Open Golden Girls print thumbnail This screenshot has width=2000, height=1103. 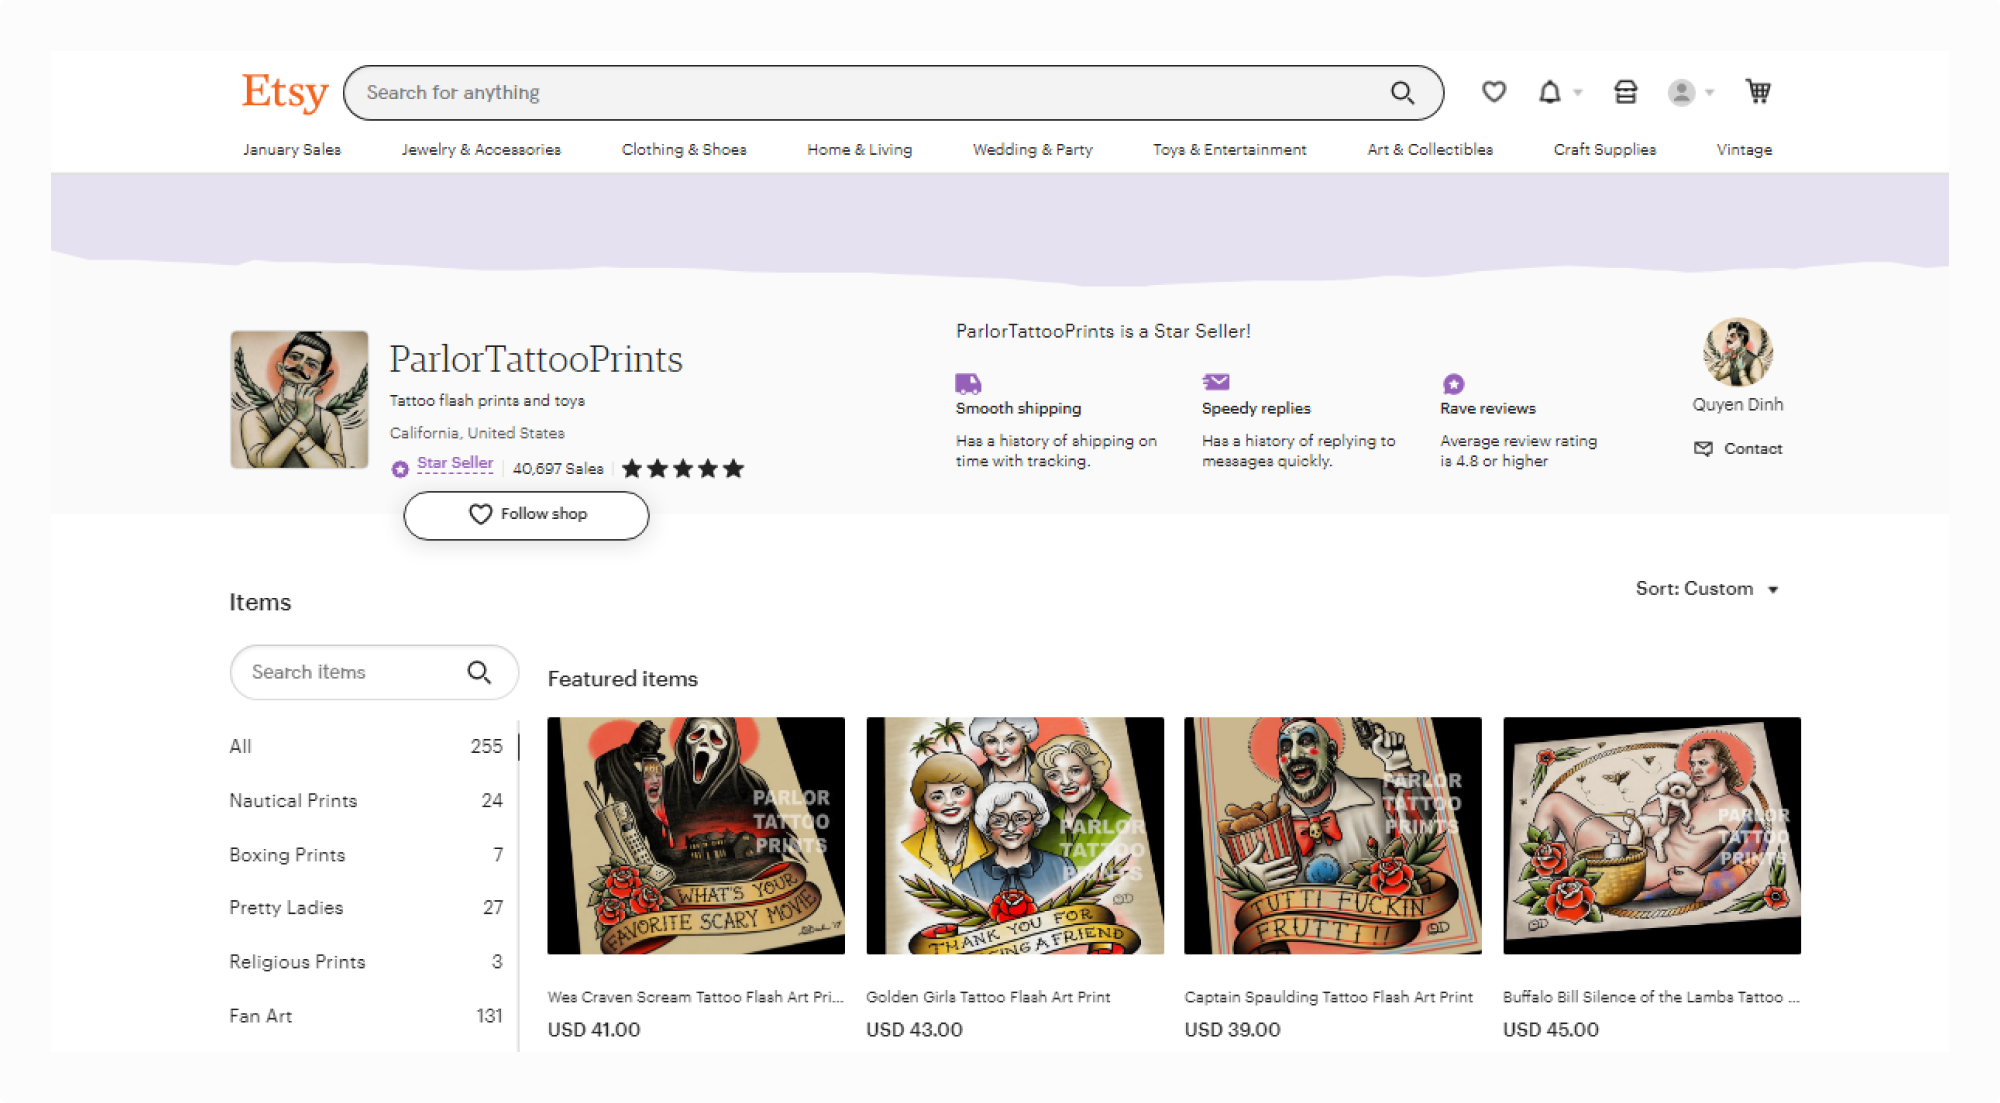pyautogui.click(x=1015, y=835)
